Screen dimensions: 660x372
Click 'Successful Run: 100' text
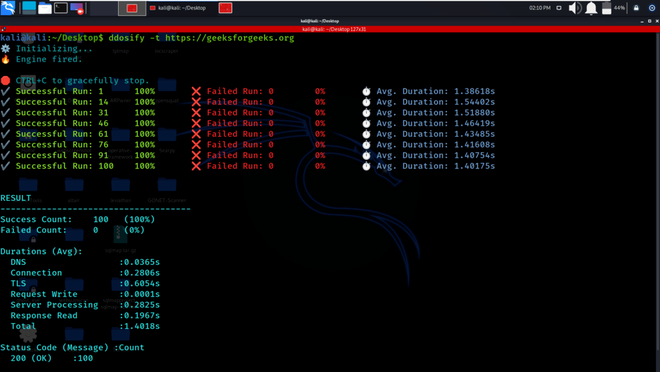pyautogui.click(x=64, y=166)
